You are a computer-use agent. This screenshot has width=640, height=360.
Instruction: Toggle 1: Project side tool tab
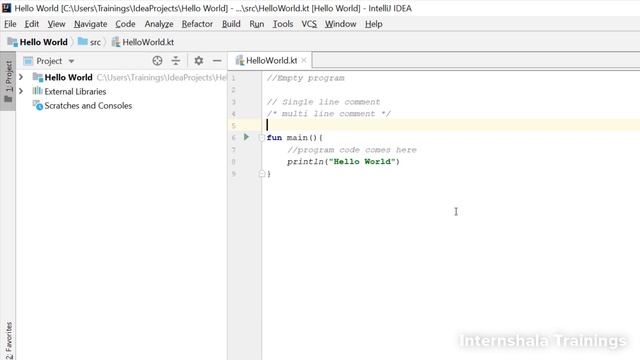(8, 81)
